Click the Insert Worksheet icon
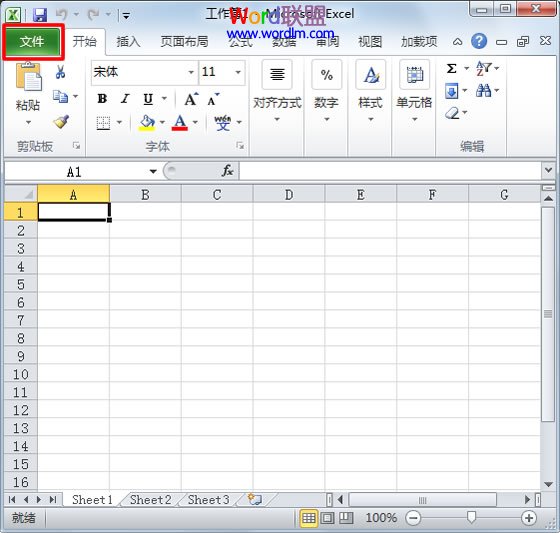This screenshot has width=560, height=533. click(x=255, y=499)
